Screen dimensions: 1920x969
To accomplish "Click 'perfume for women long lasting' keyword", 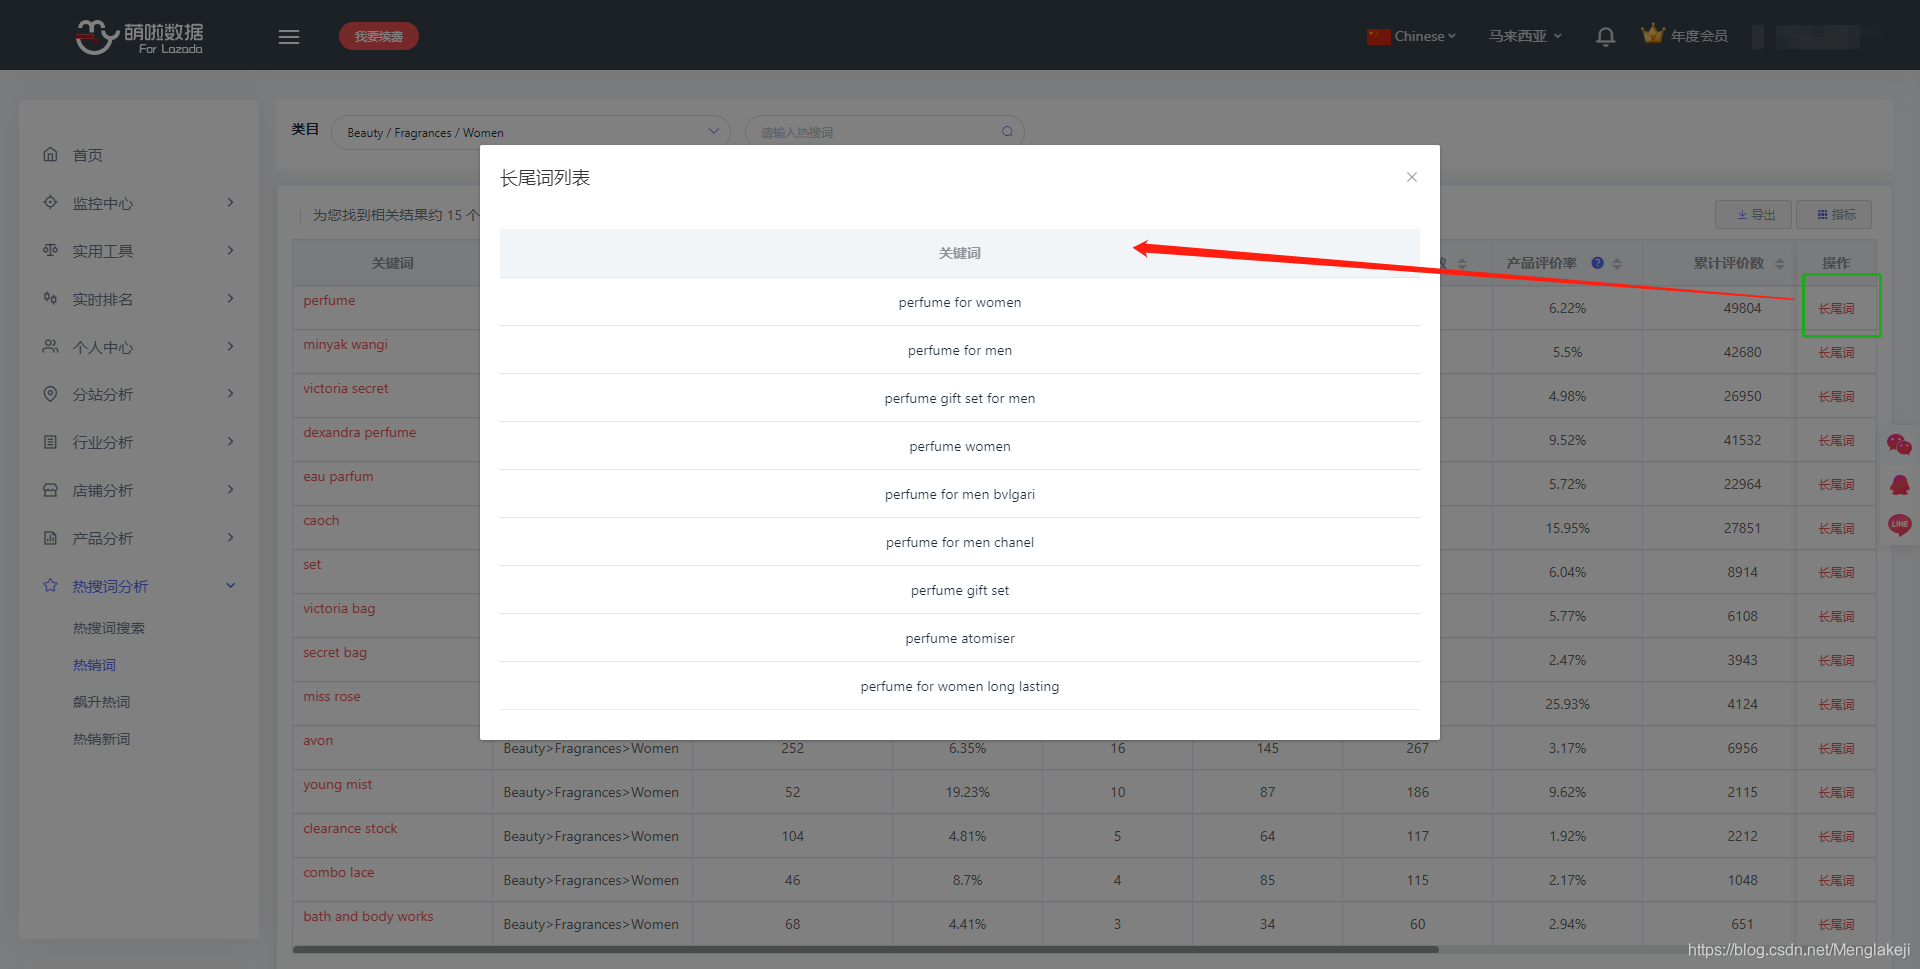I will (960, 686).
